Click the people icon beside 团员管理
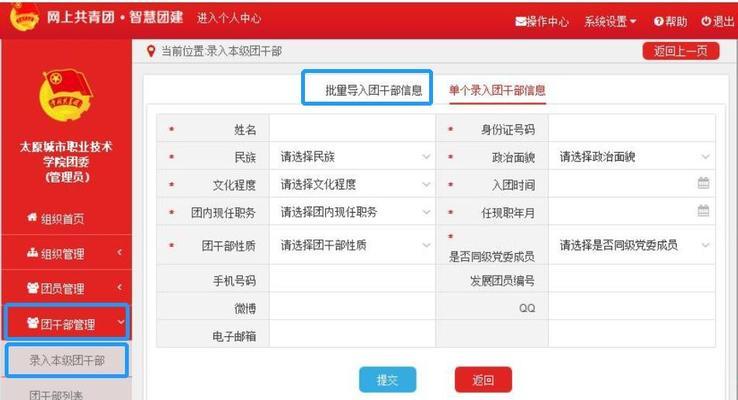The height and width of the screenshot is (400, 738). pyautogui.click(x=32, y=288)
